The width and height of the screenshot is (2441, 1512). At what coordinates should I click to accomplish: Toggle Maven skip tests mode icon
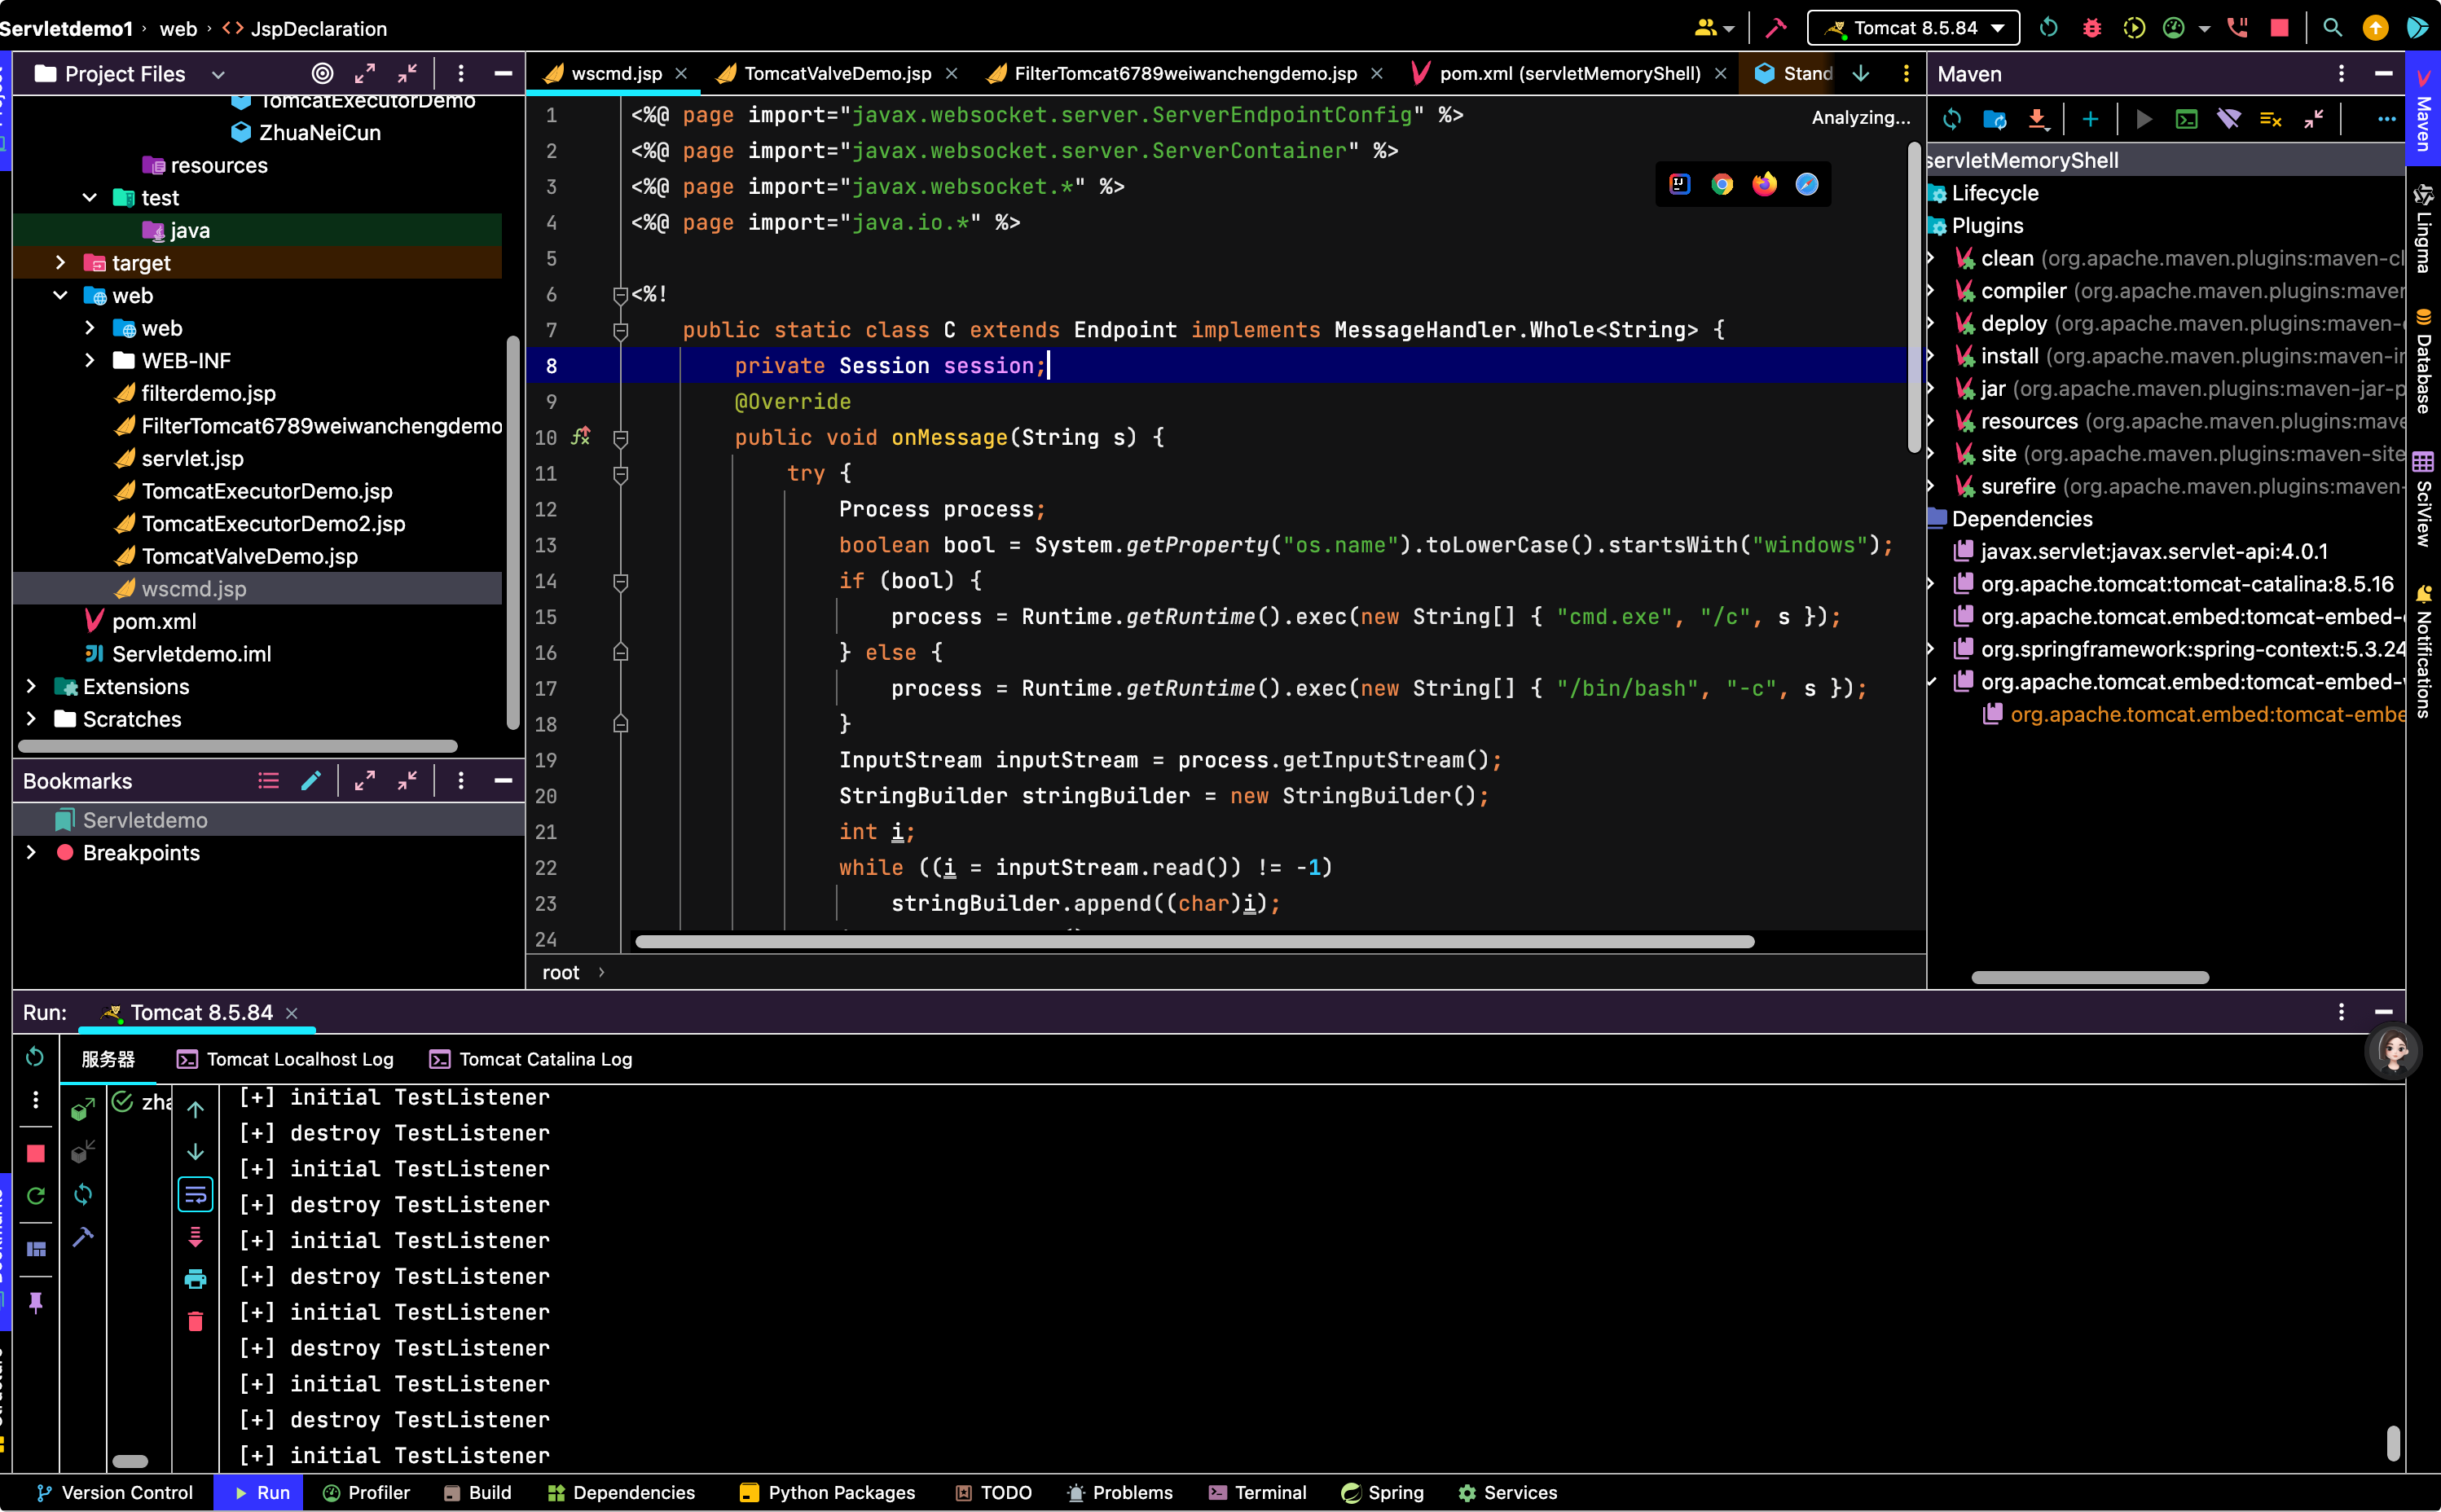(x=2270, y=120)
